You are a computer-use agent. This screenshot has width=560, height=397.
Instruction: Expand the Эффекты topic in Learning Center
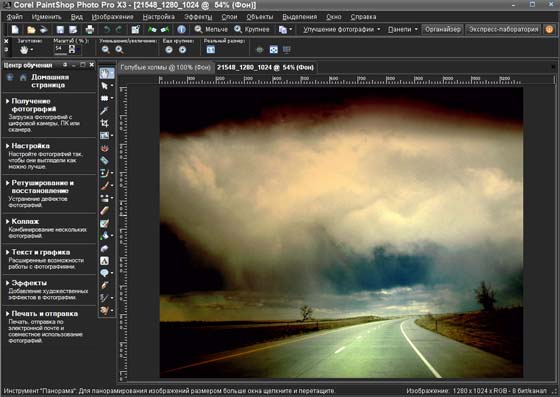(29, 283)
